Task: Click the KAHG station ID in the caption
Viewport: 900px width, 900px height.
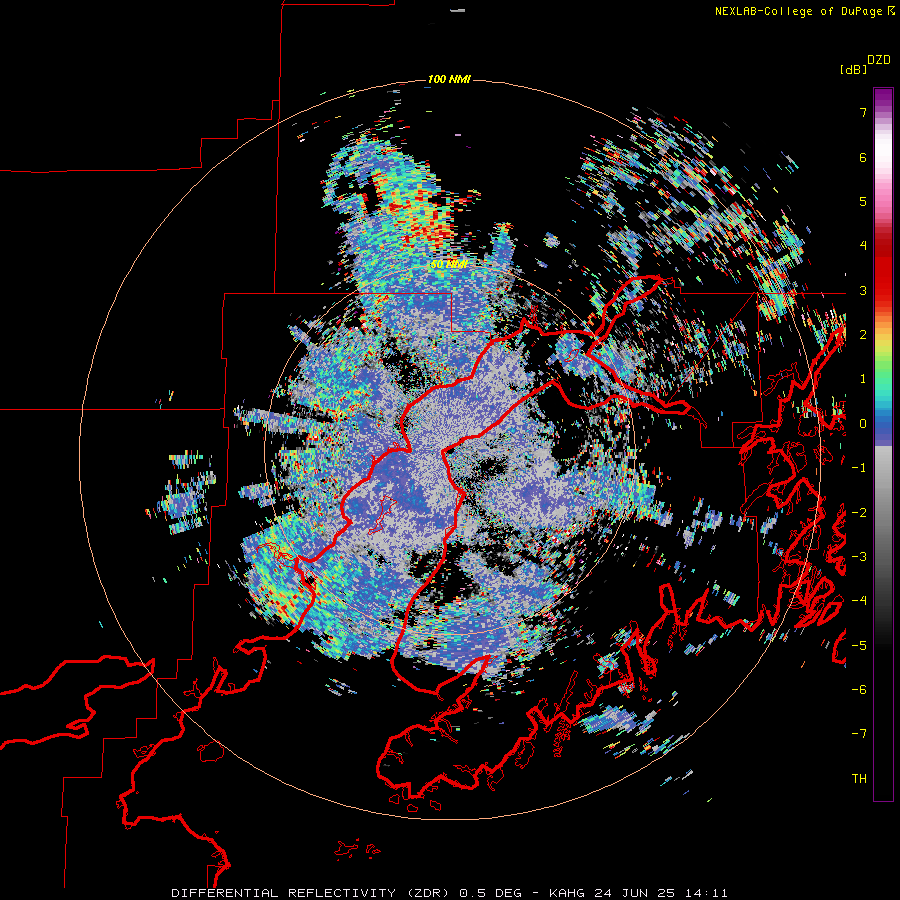Action: tap(567, 893)
